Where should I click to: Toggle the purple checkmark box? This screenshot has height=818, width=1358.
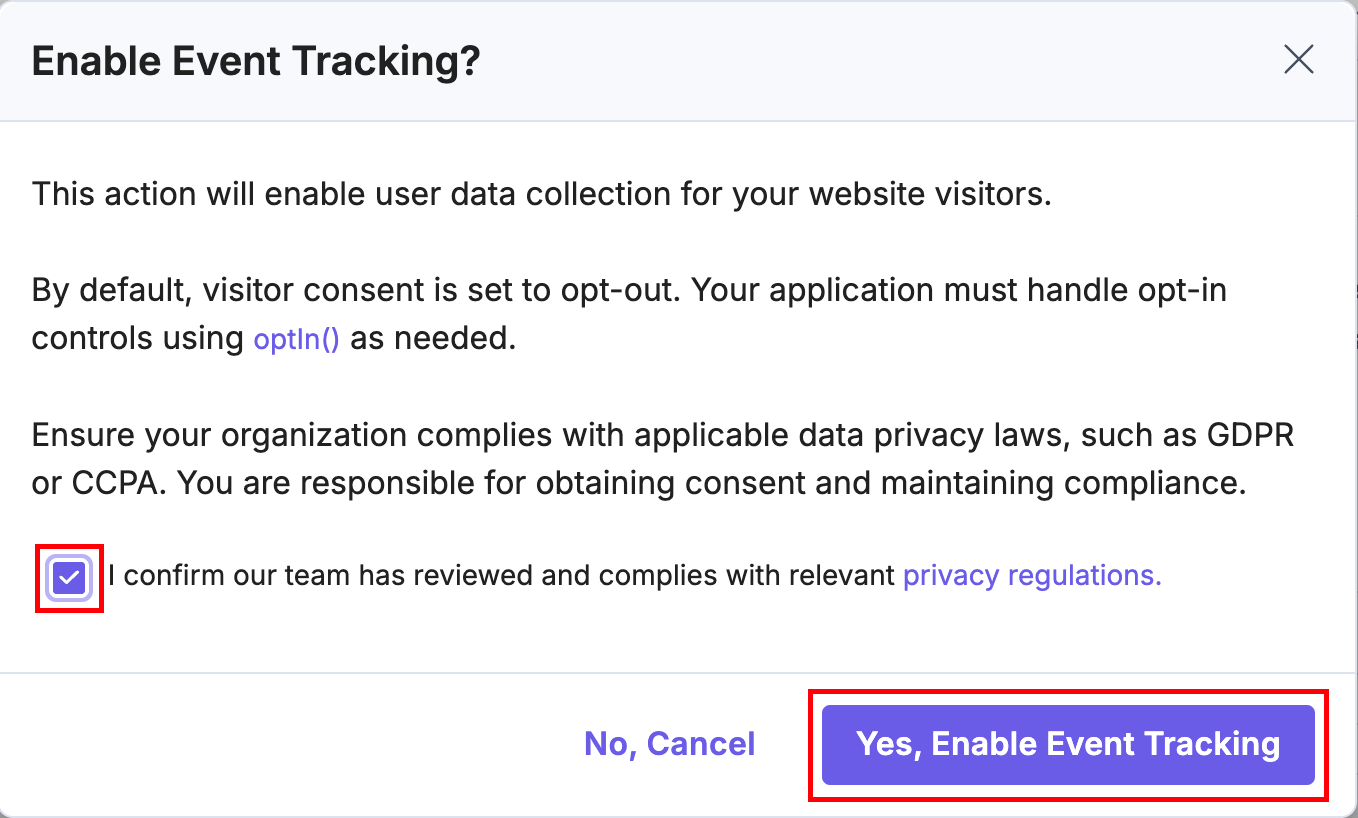coord(70,577)
